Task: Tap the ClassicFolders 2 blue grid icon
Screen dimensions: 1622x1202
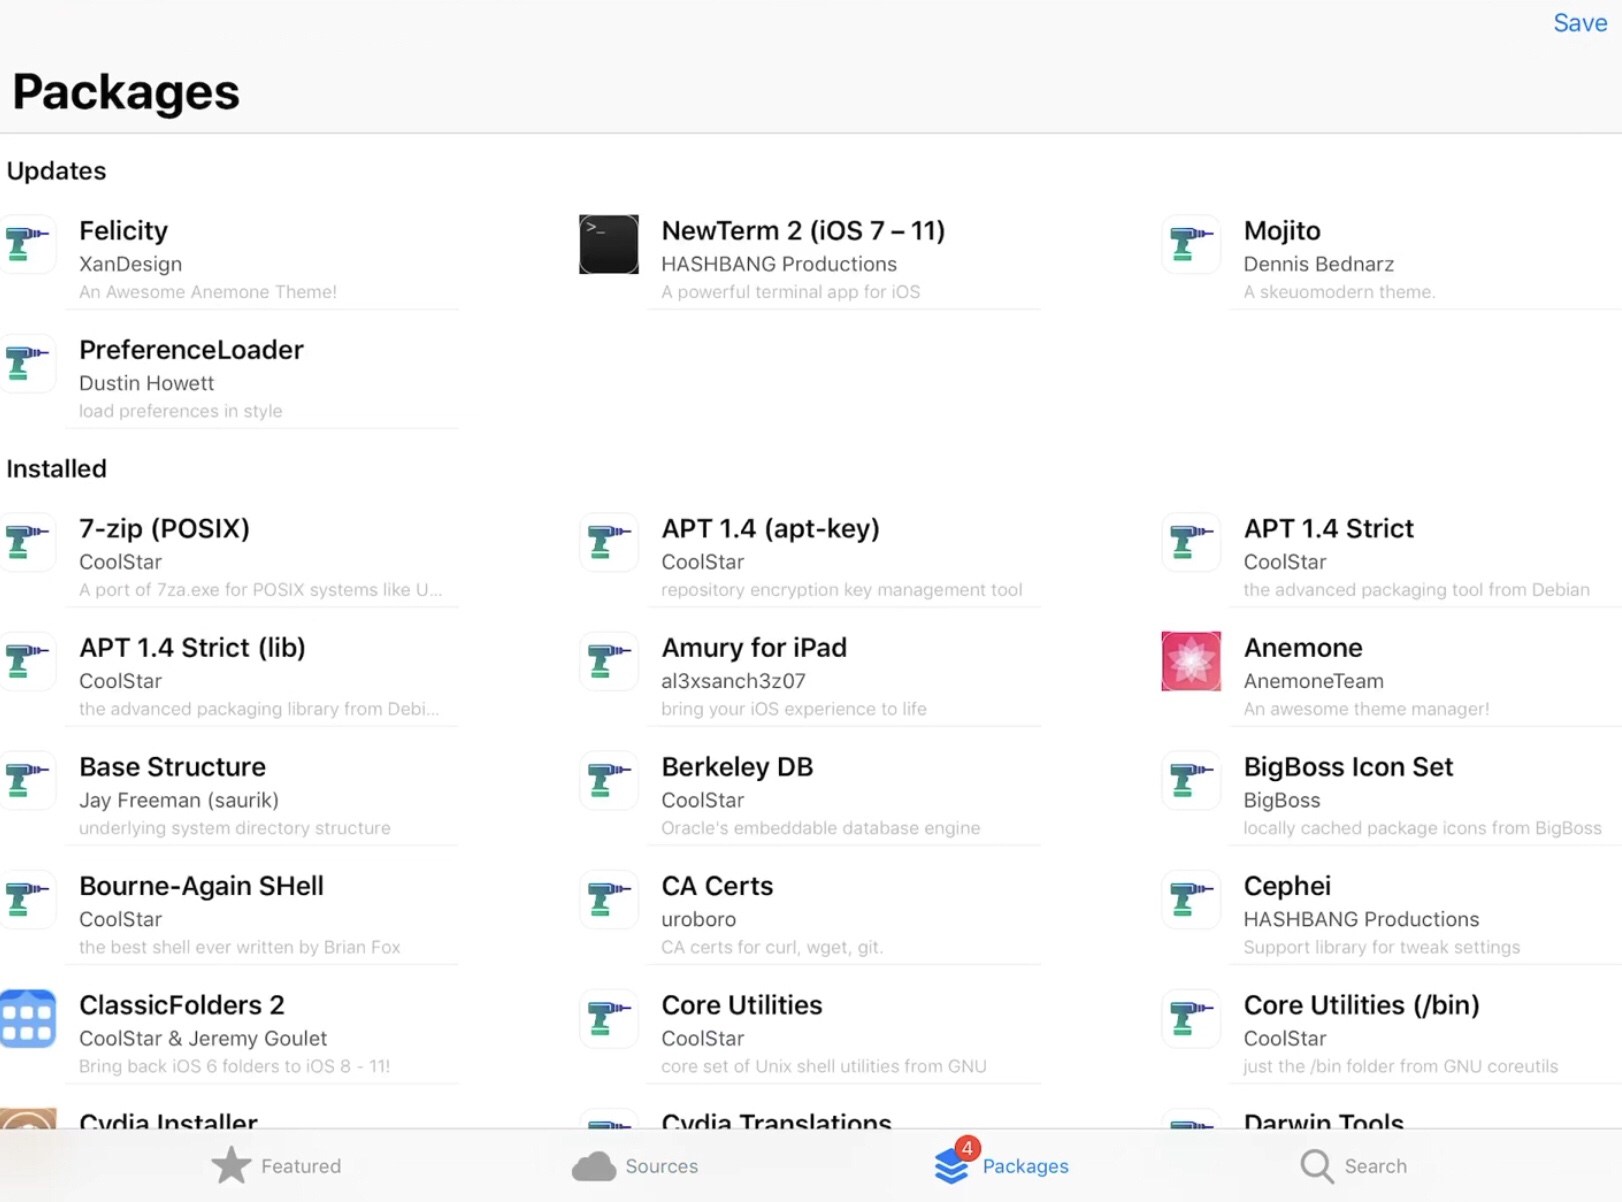Action: click(28, 1019)
